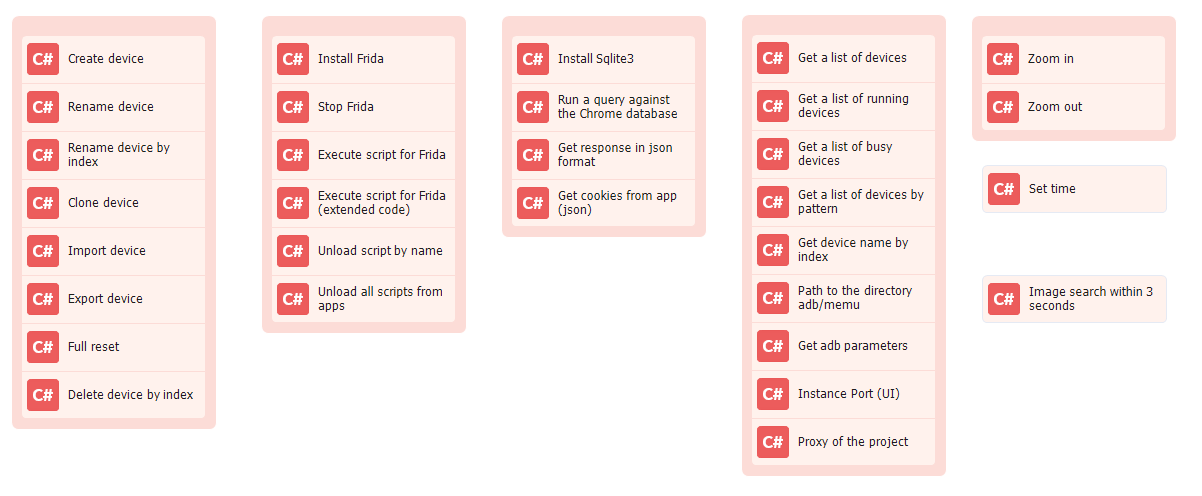Select Delete device by index

(x=114, y=395)
